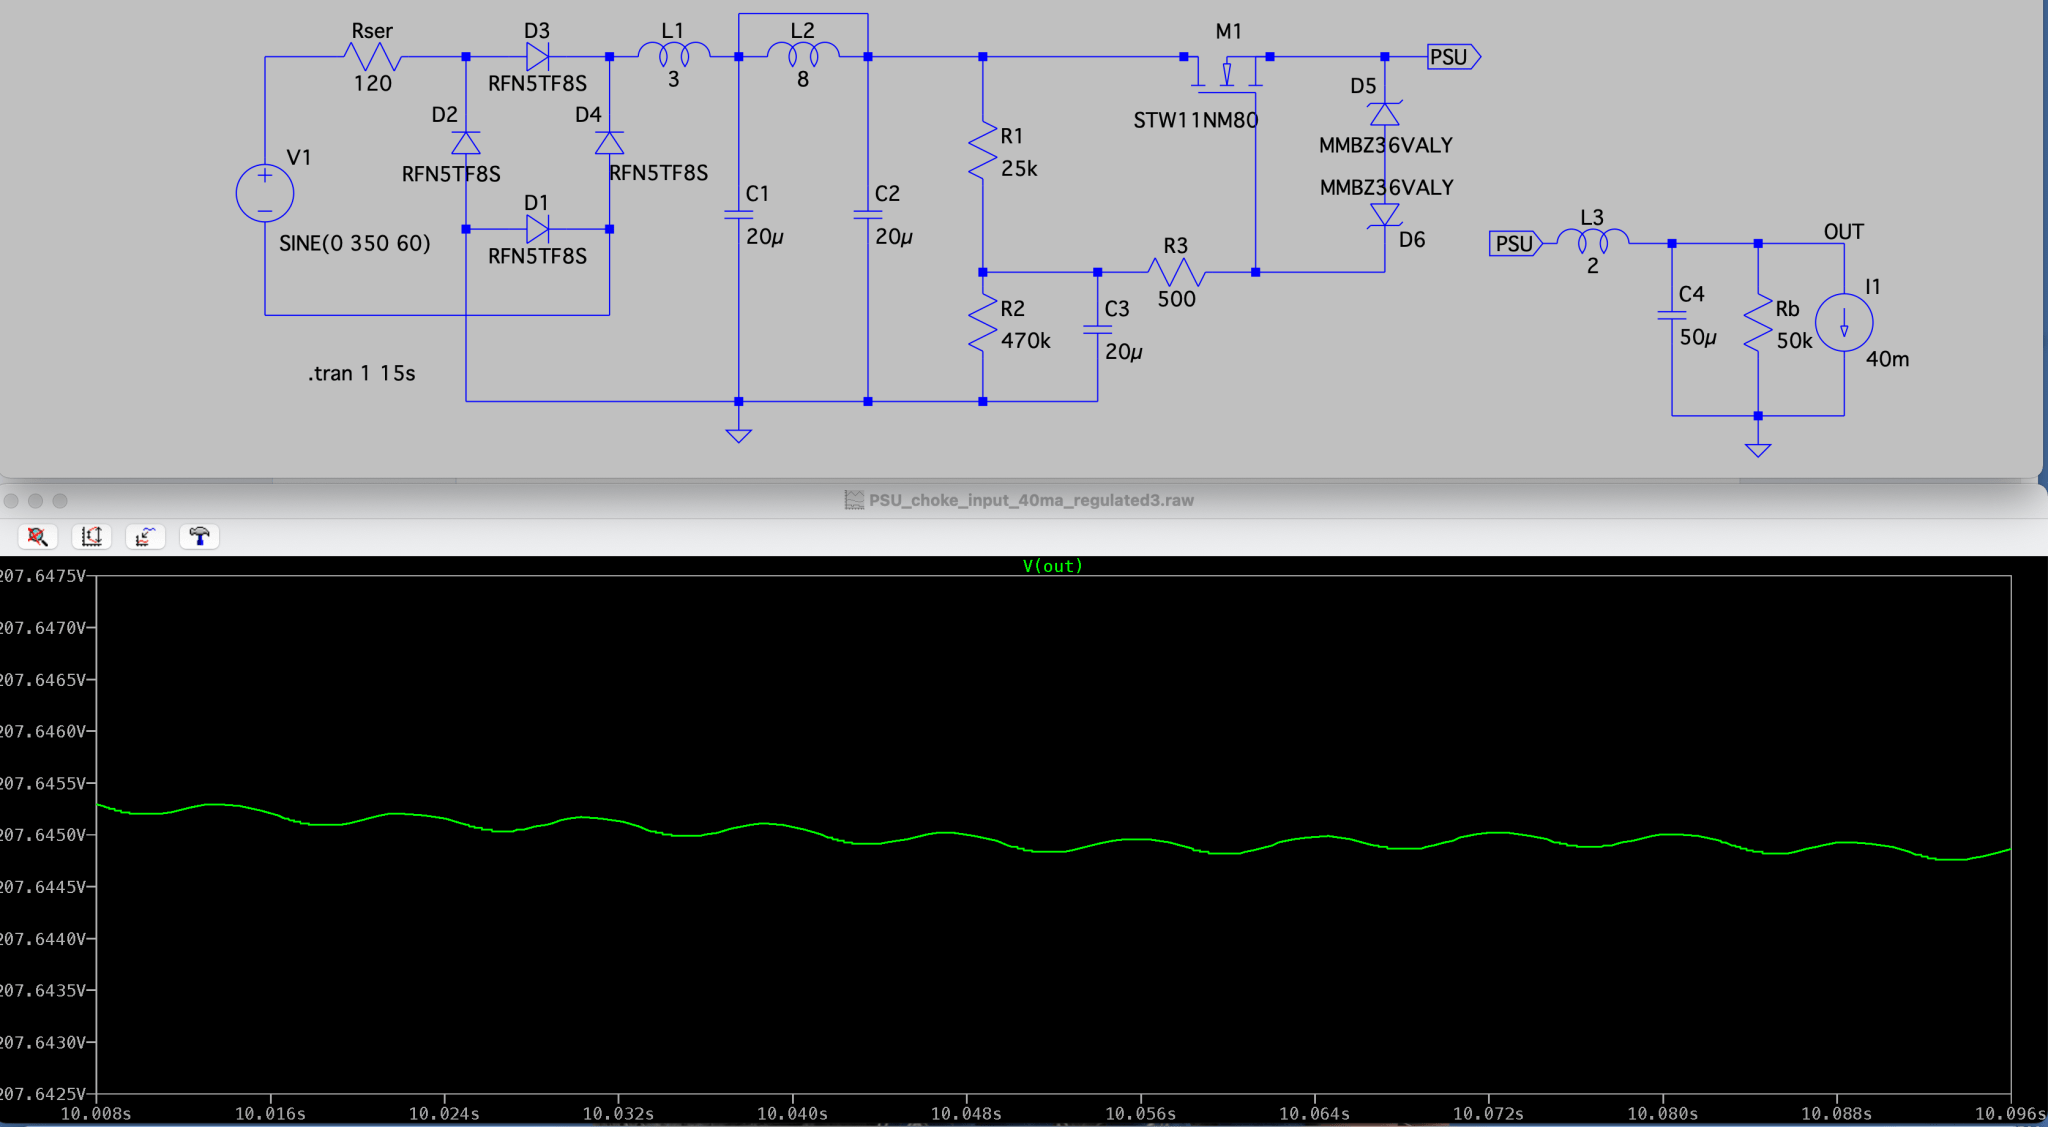Image resolution: width=2048 pixels, height=1127 pixels.
Task: Select the L1 inductor symbol
Action: click(674, 54)
